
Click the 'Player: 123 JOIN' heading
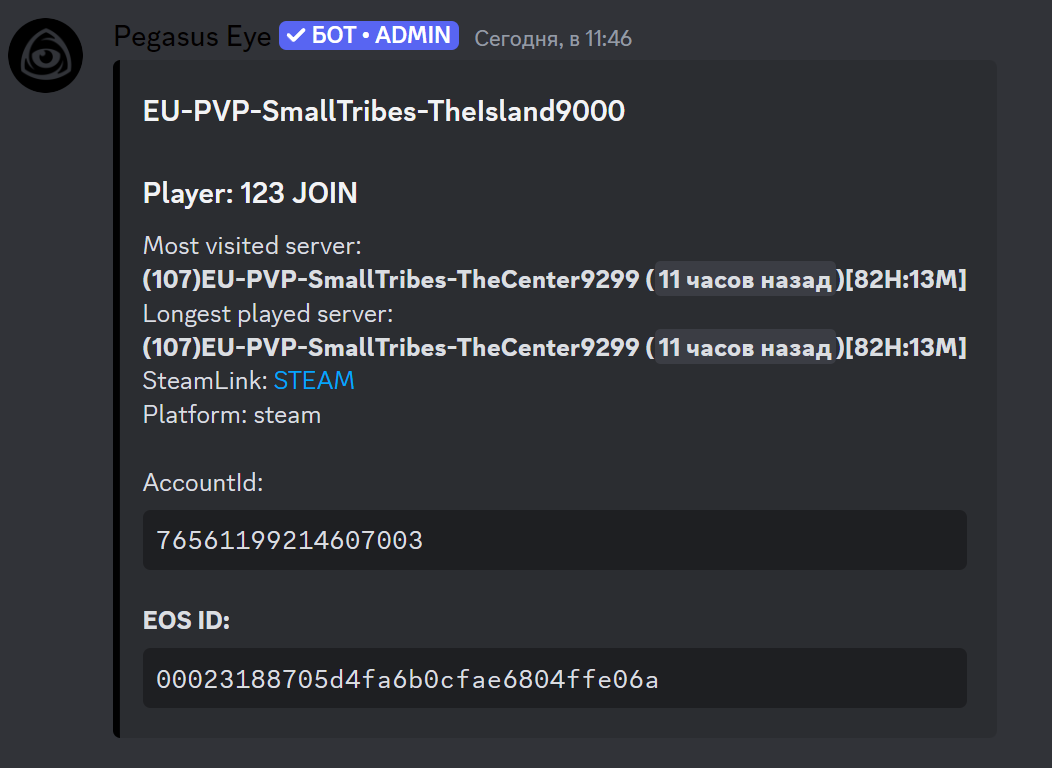tap(249, 192)
